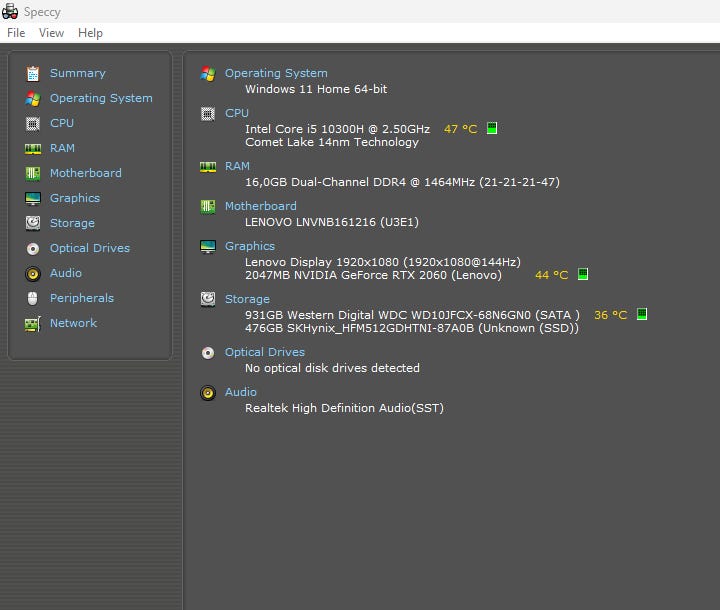
Task: Click the Graphics monitor icon in summary pane
Action: (208, 247)
